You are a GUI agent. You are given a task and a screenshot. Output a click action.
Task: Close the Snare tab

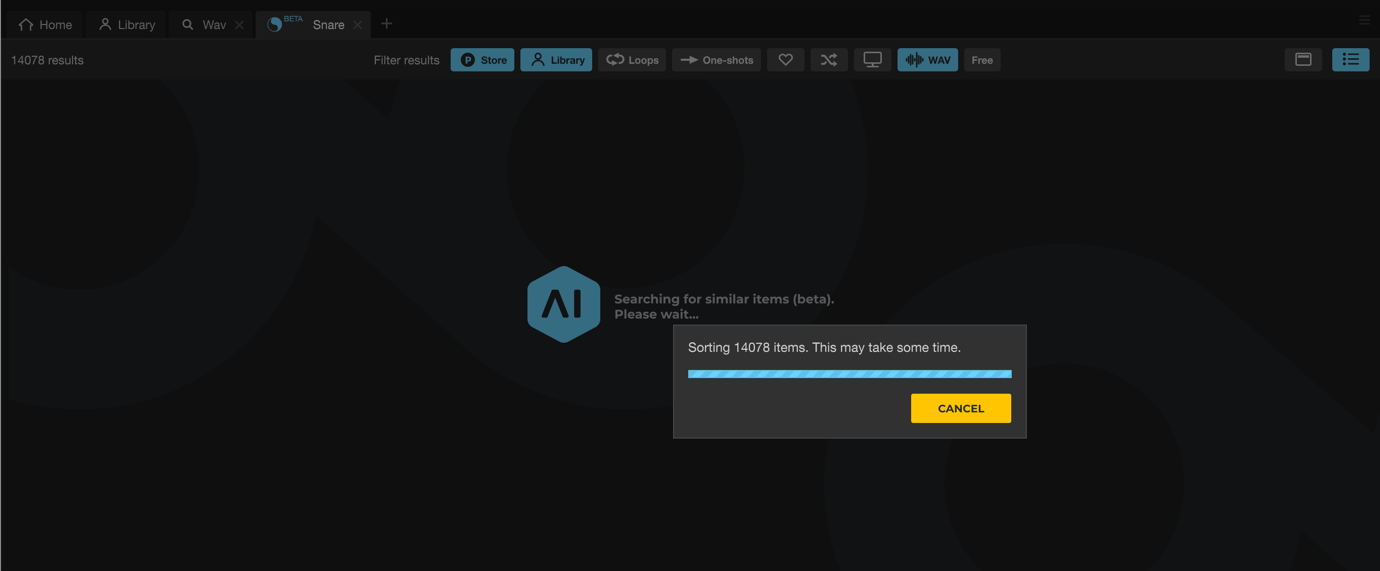tap(358, 25)
